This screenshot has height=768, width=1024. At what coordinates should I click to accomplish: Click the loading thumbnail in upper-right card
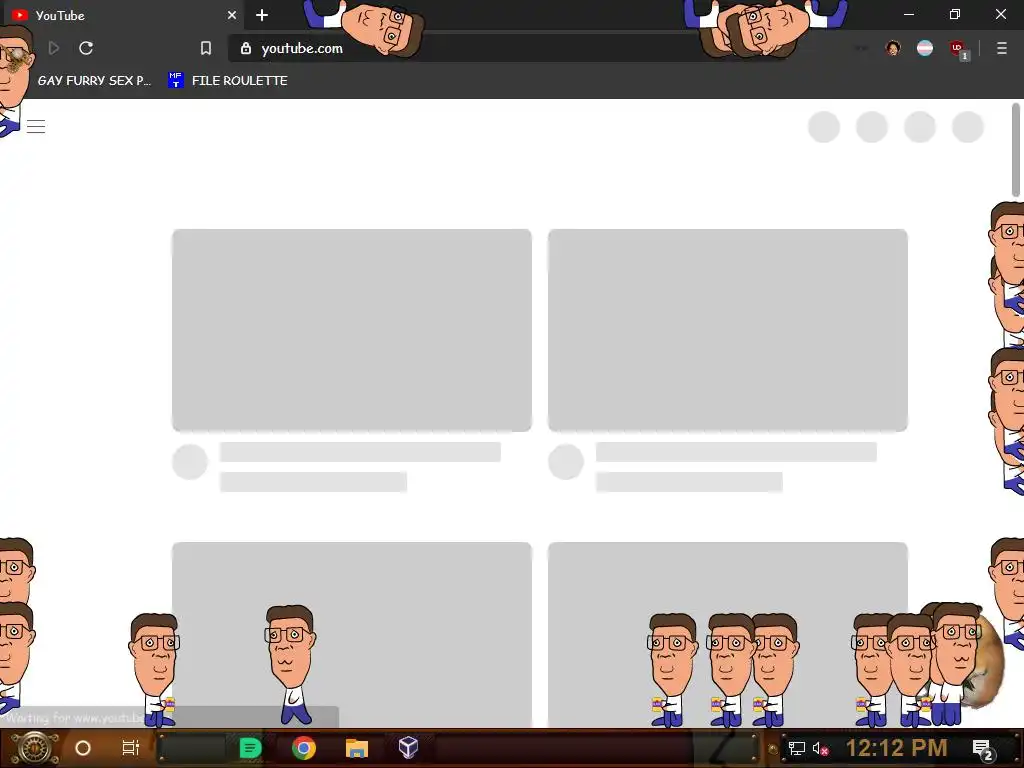click(728, 330)
